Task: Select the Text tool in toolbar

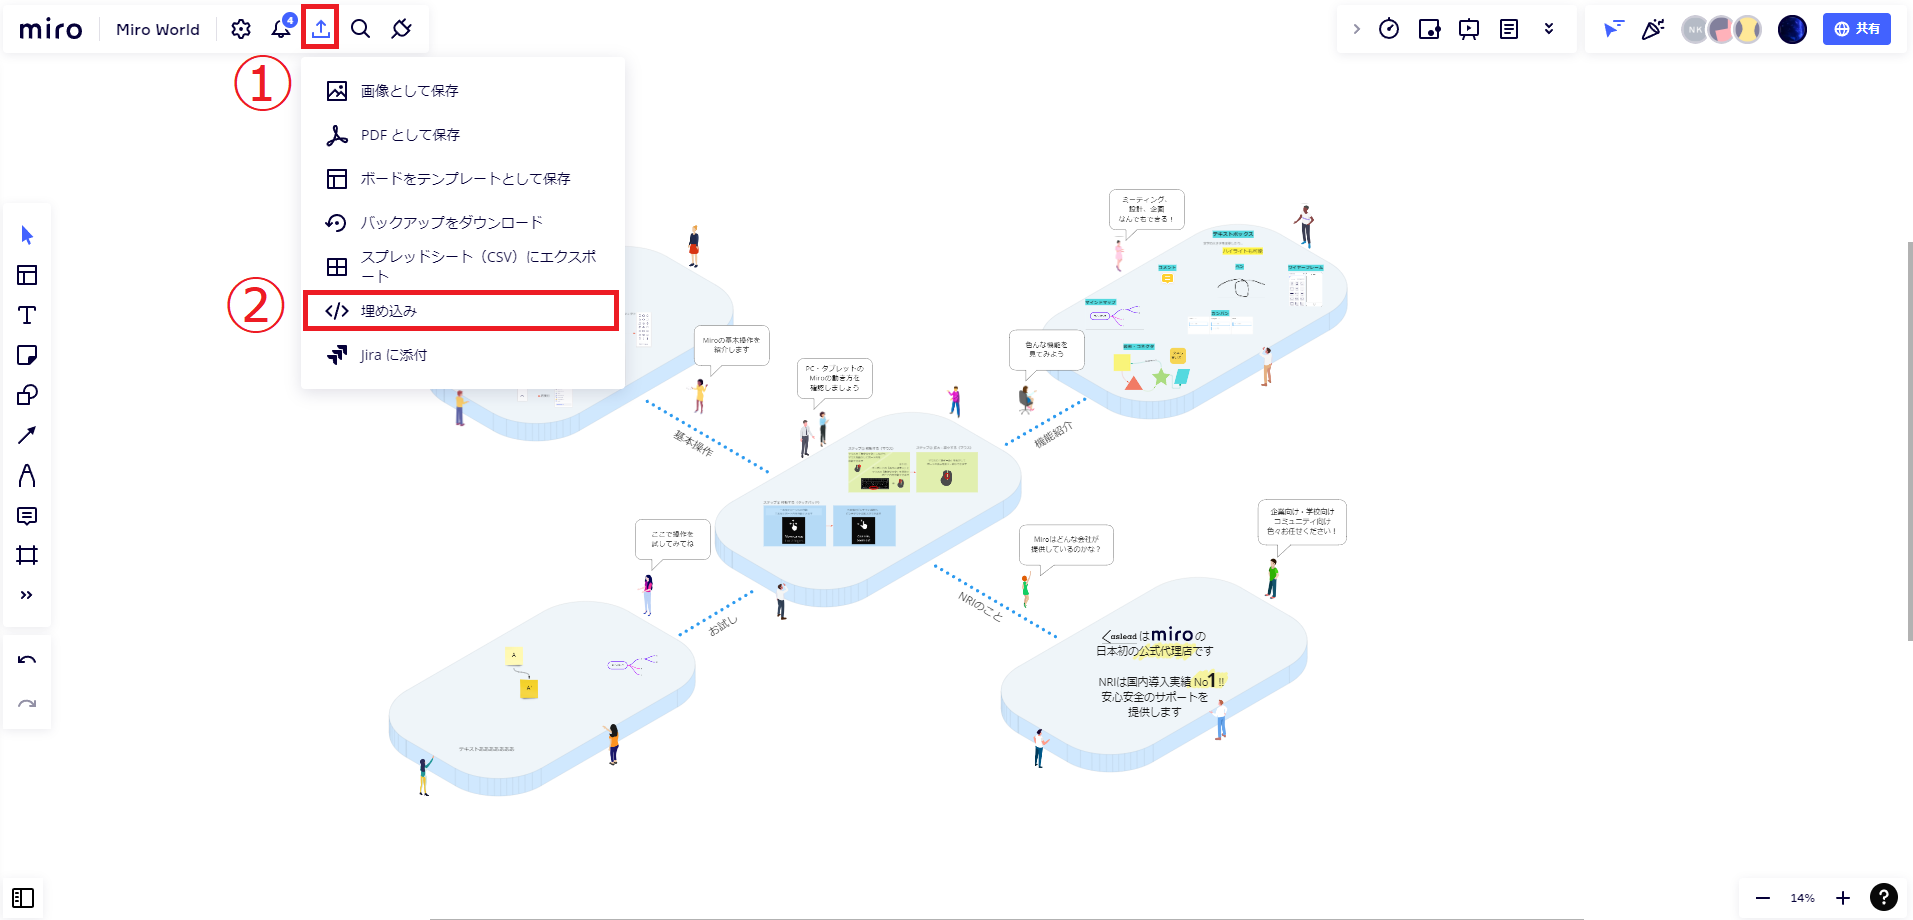Action: pyautogui.click(x=27, y=315)
